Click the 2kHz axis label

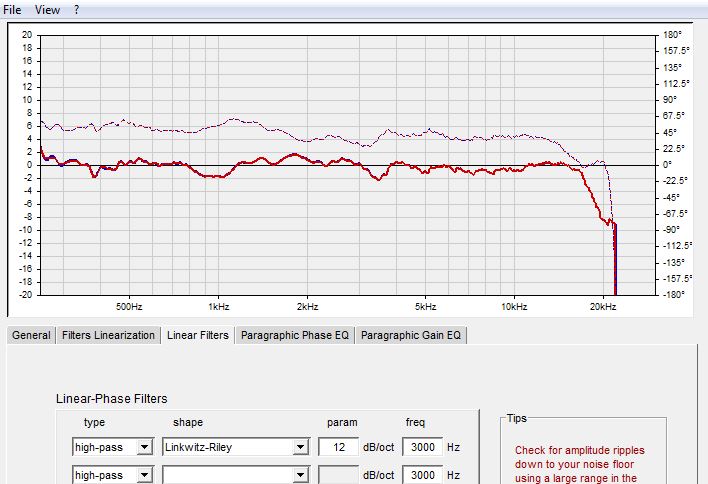click(x=307, y=307)
